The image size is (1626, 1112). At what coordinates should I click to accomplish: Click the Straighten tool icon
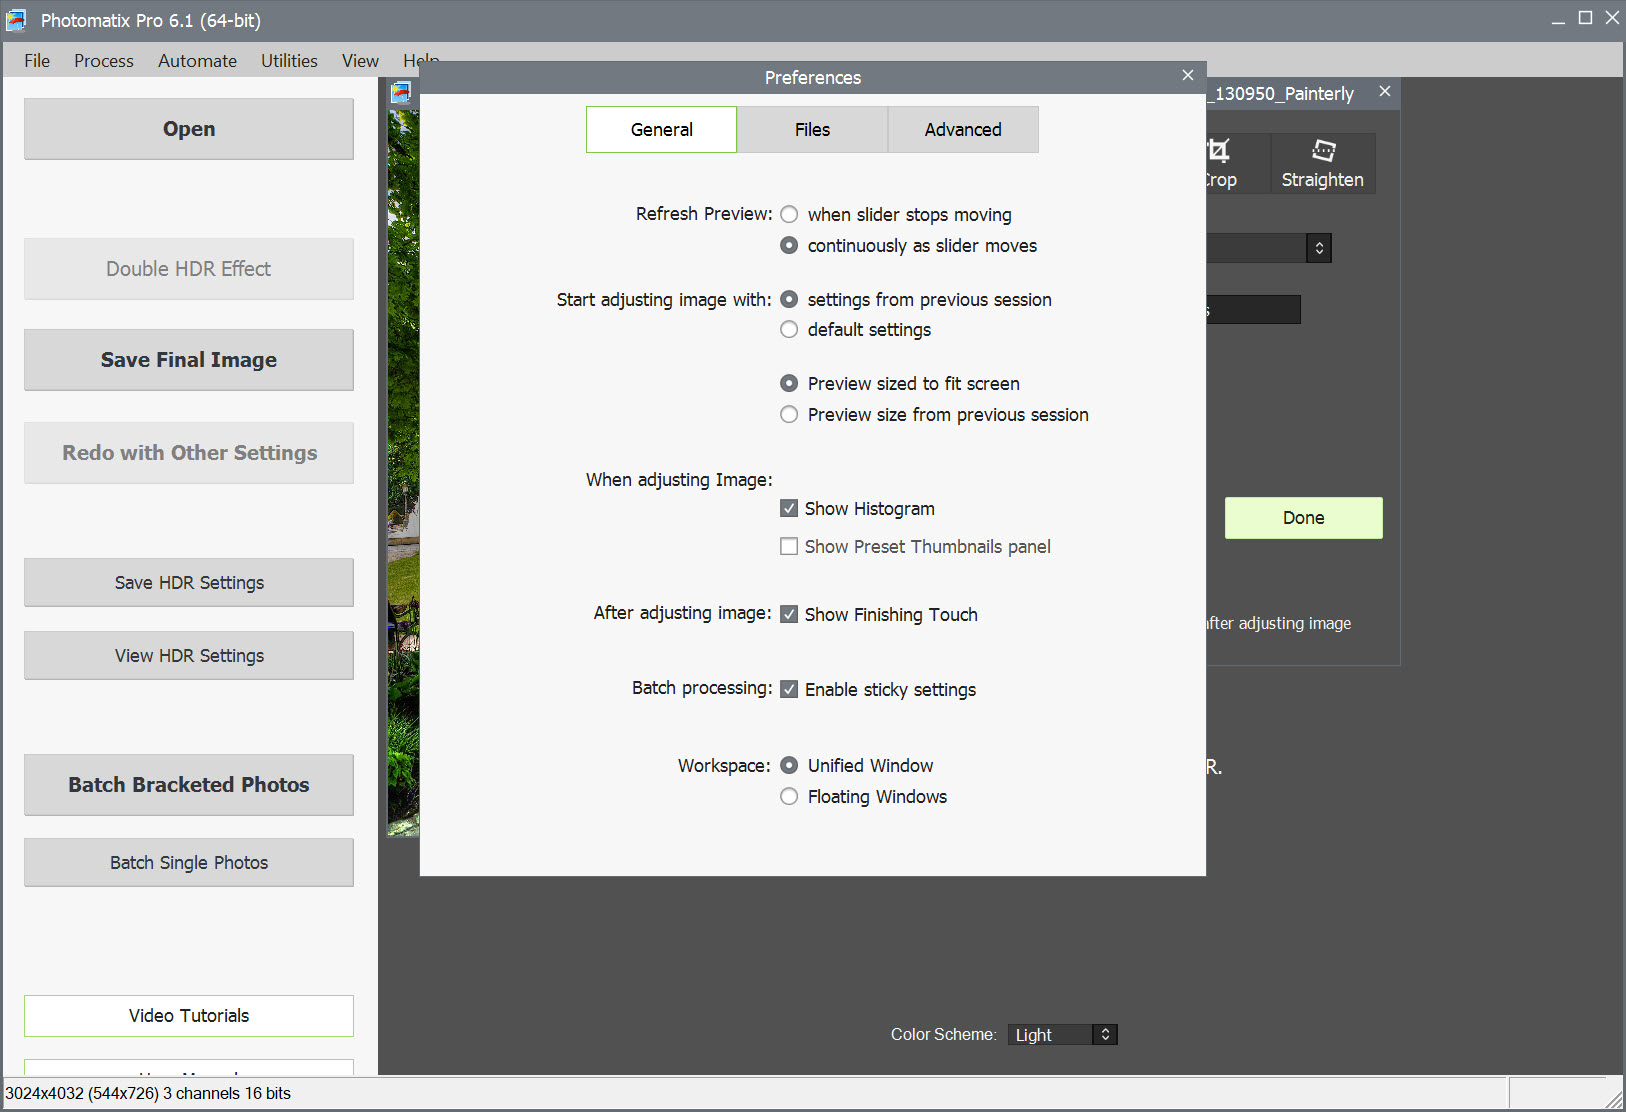(1323, 151)
